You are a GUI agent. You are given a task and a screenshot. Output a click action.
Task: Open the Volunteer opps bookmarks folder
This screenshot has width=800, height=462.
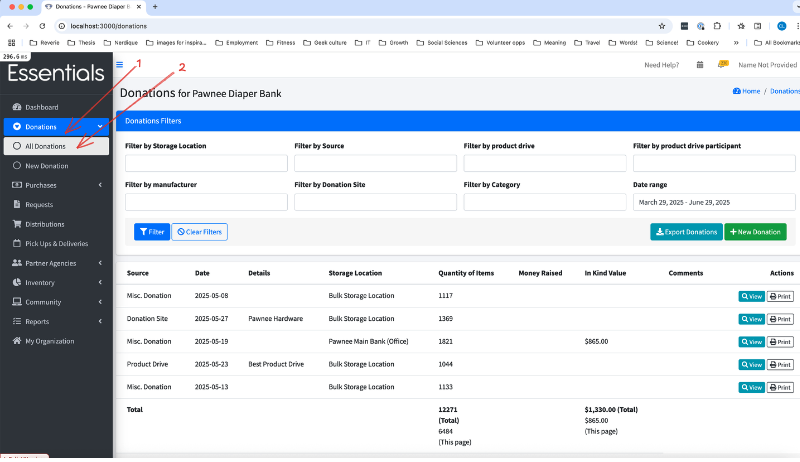501,43
